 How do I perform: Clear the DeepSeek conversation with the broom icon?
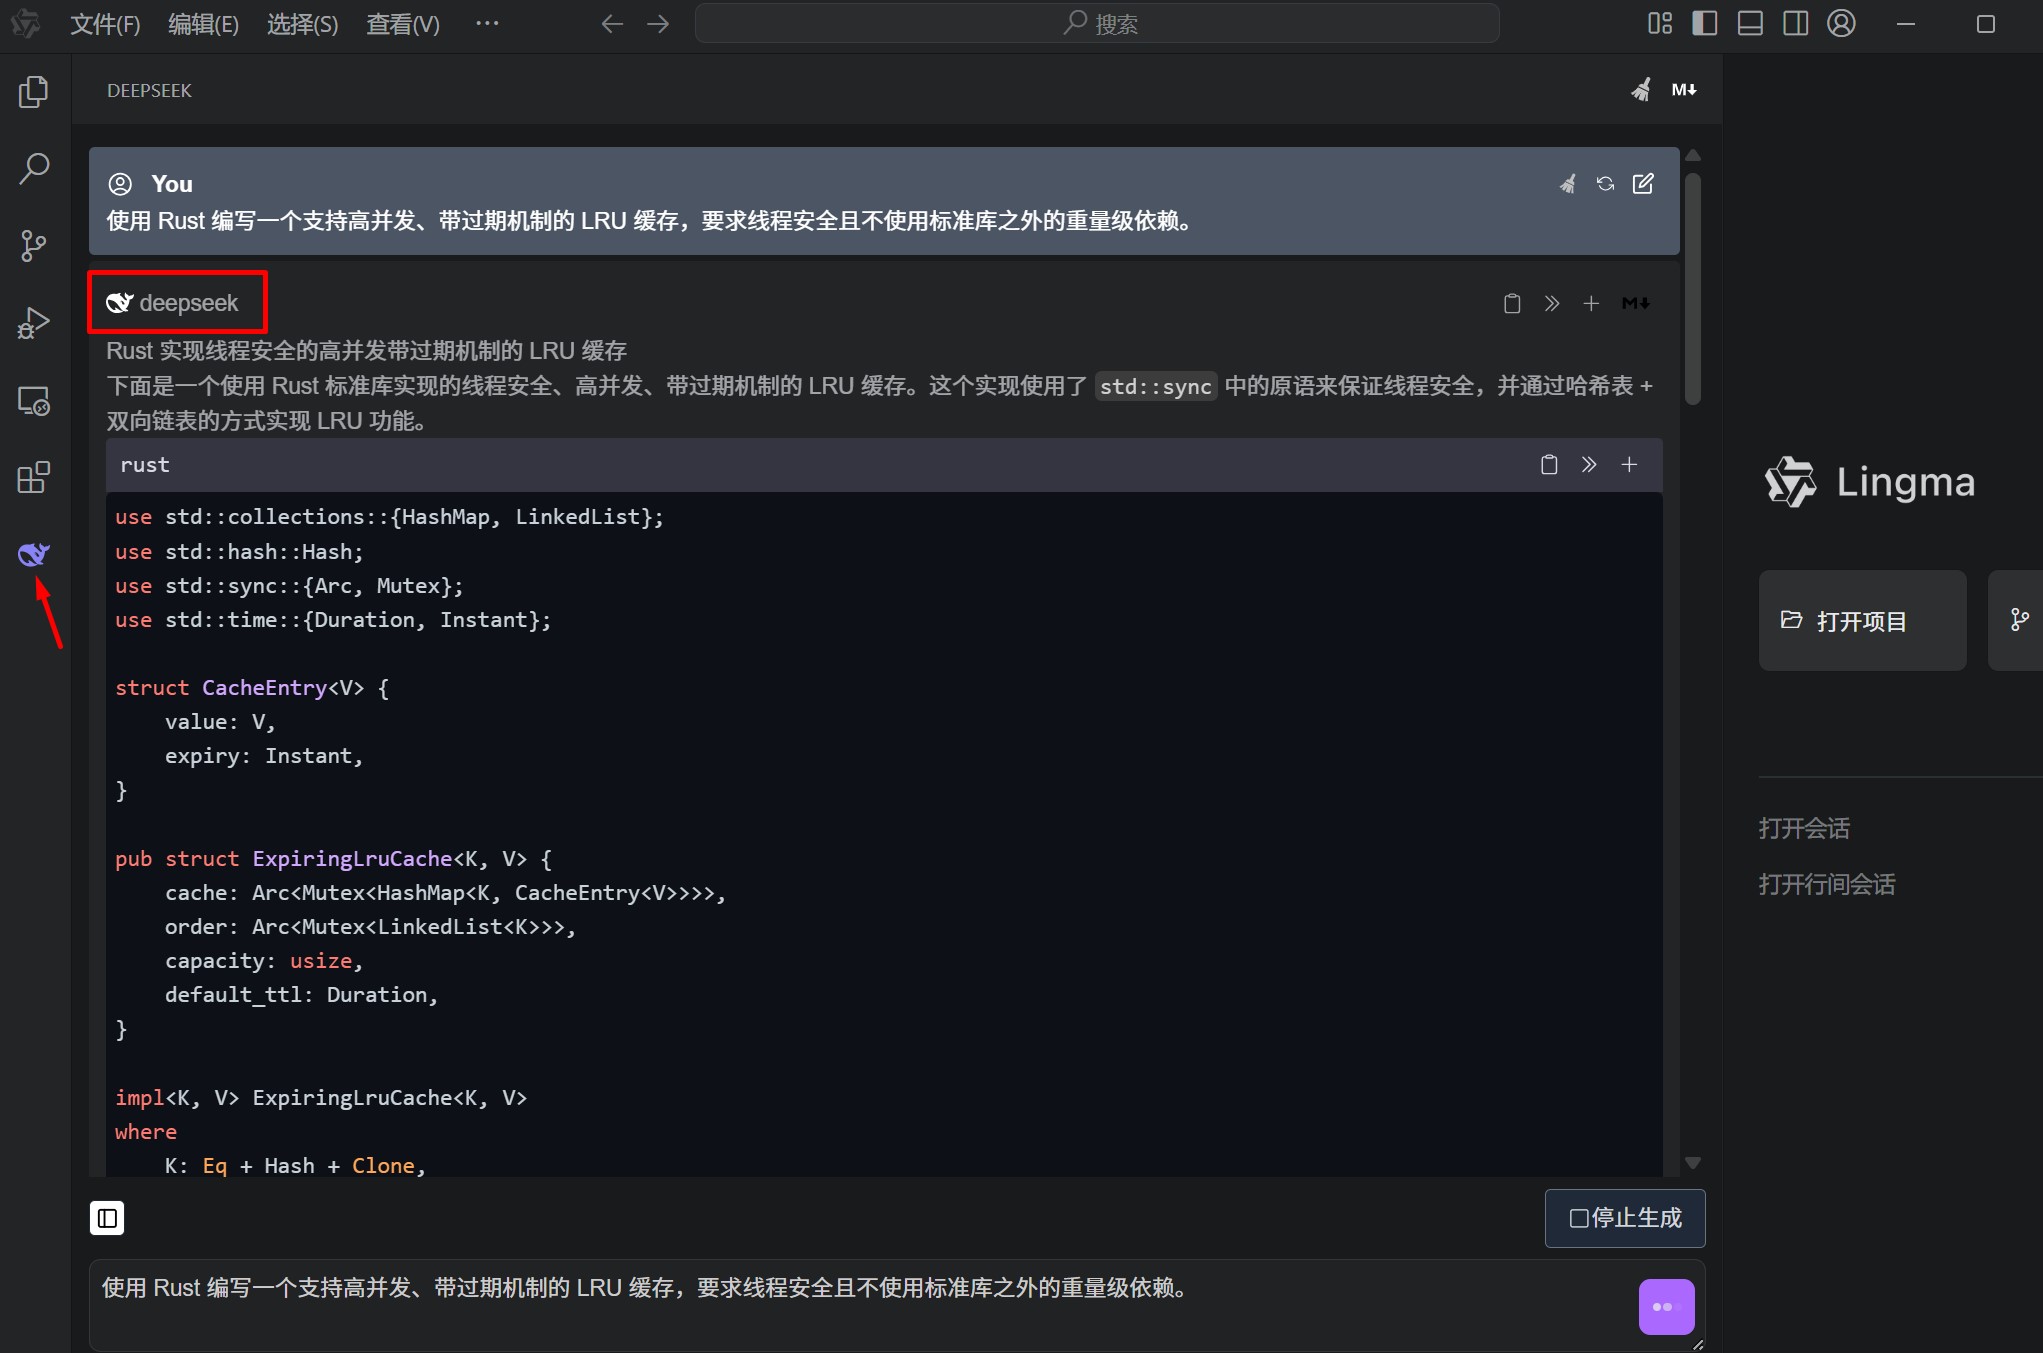coord(1640,89)
